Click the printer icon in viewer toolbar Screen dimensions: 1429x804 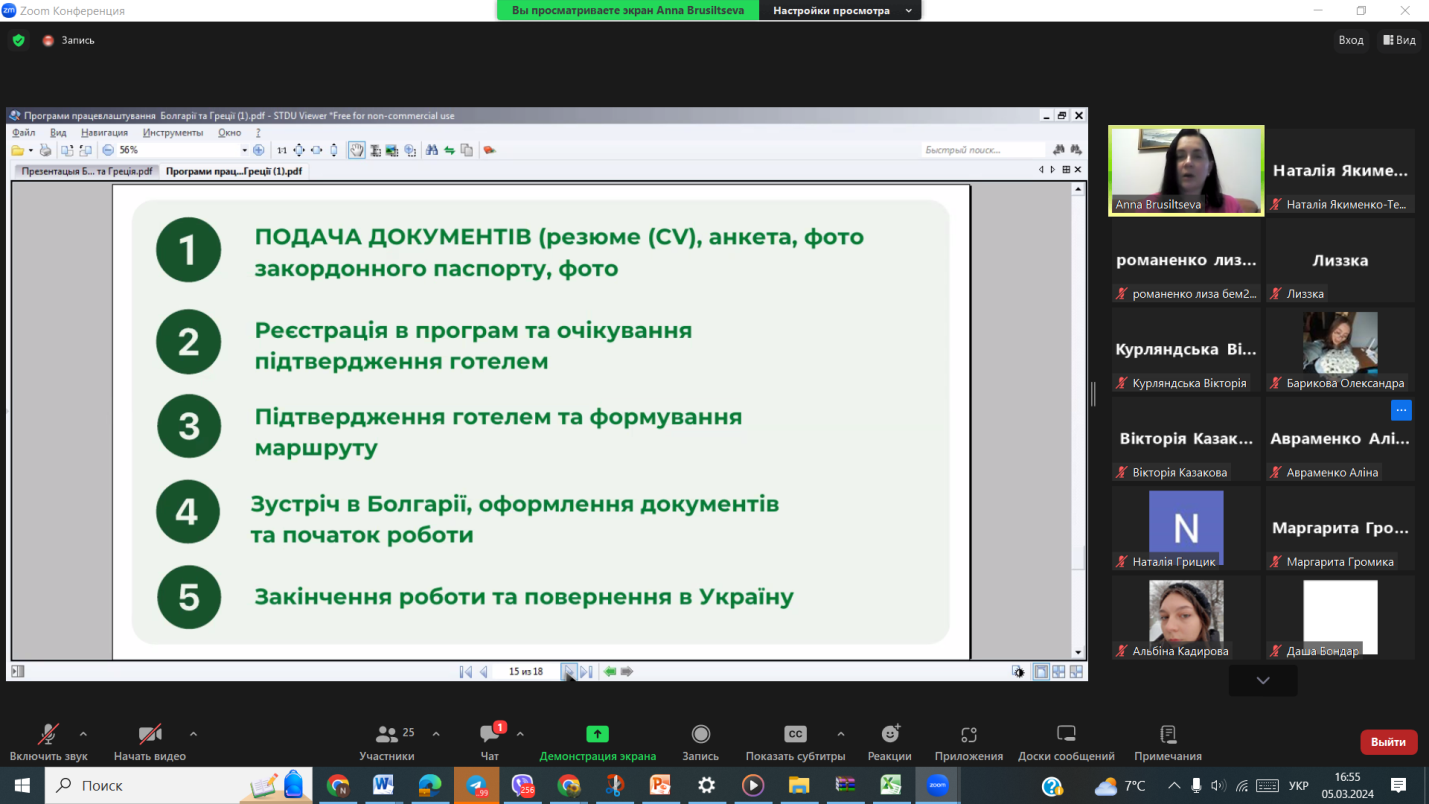point(45,150)
